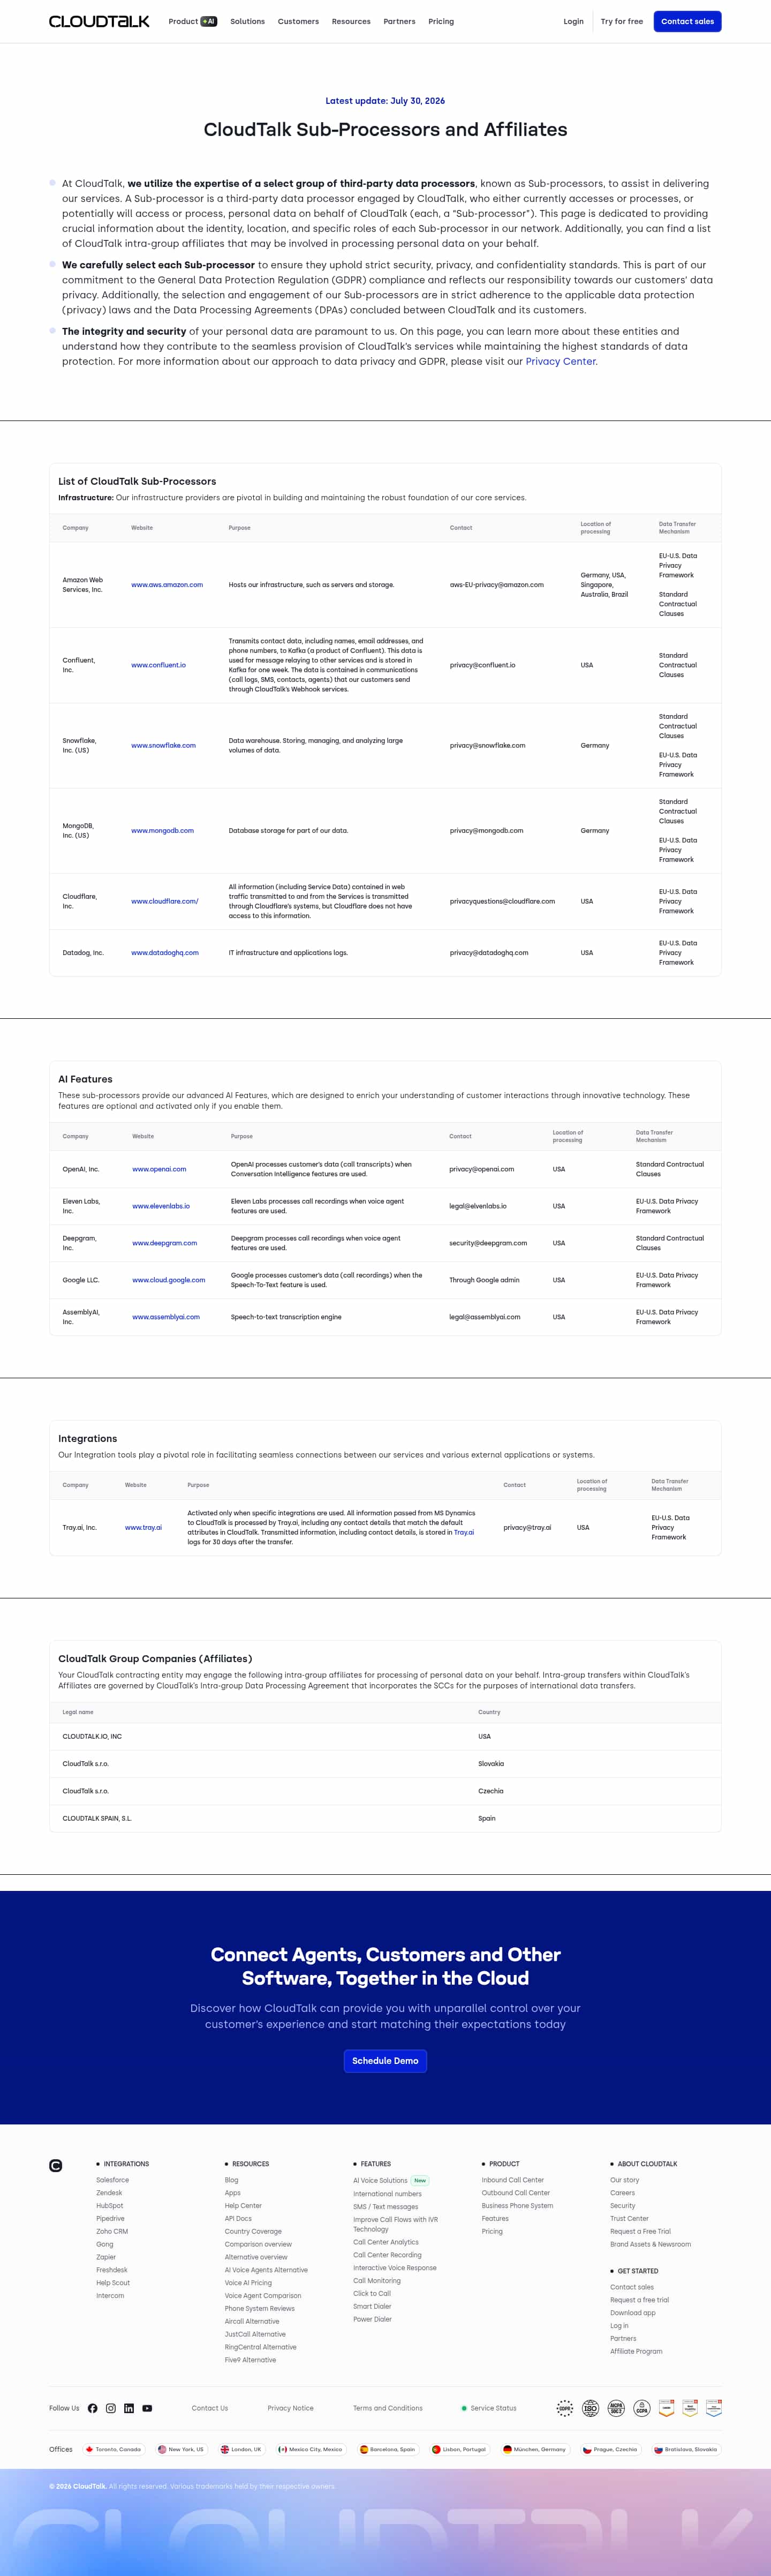The height and width of the screenshot is (2576, 771).
Task: Visit the www.openai.com link
Action: pos(159,1169)
